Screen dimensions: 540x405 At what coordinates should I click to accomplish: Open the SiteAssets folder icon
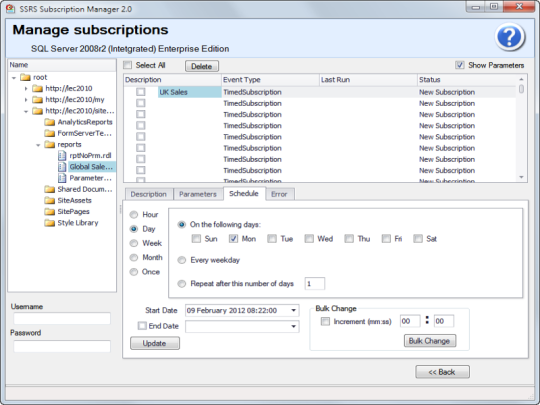tap(50, 200)
